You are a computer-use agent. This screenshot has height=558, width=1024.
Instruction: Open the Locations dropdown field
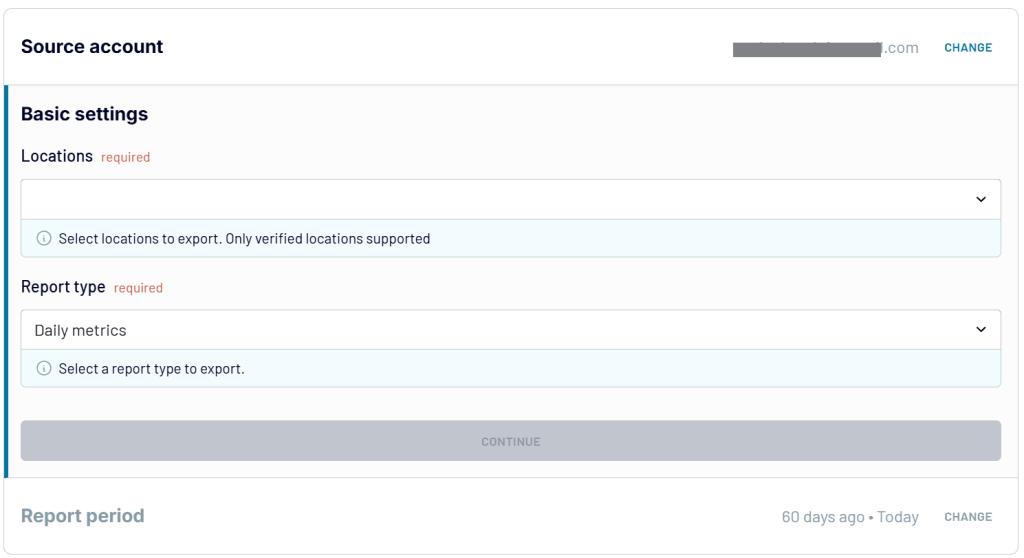(511, 199)
